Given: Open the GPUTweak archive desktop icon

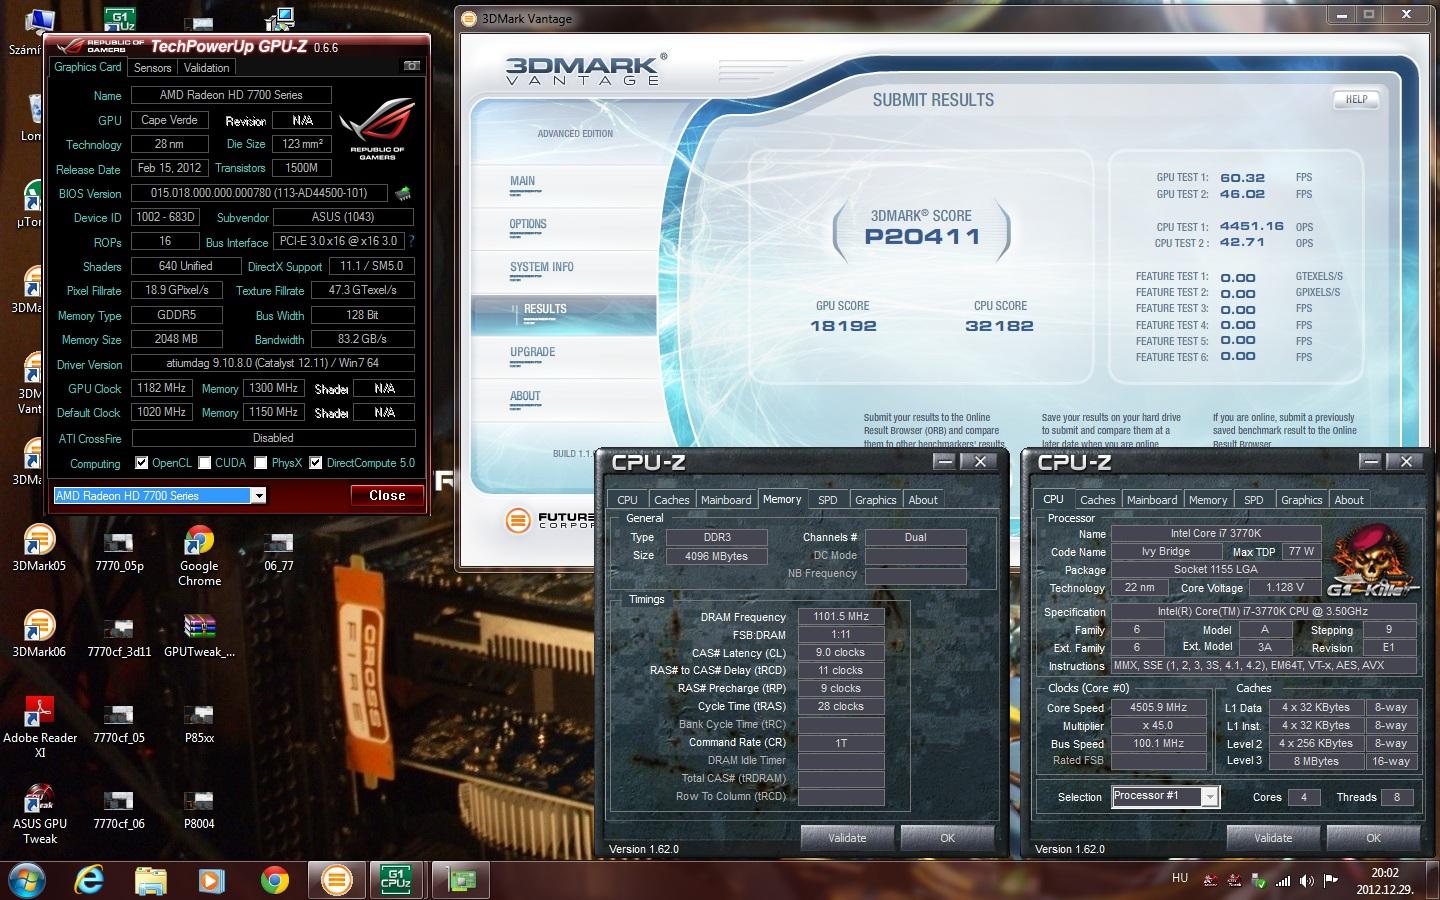Looking at the screenshot, I should click(x=199, y=634).
